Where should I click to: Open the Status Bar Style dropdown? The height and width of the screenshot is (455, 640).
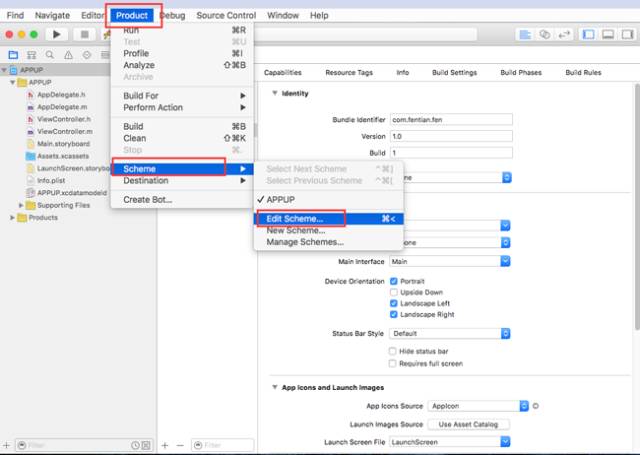[449, 333]
